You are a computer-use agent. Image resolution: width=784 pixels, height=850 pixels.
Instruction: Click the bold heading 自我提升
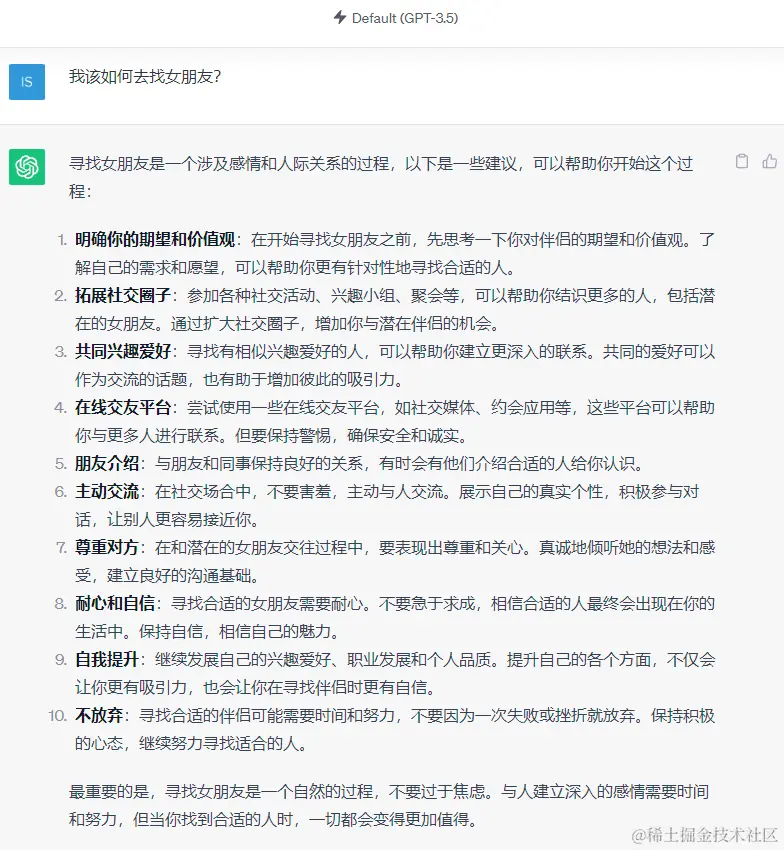click(107, 659)
